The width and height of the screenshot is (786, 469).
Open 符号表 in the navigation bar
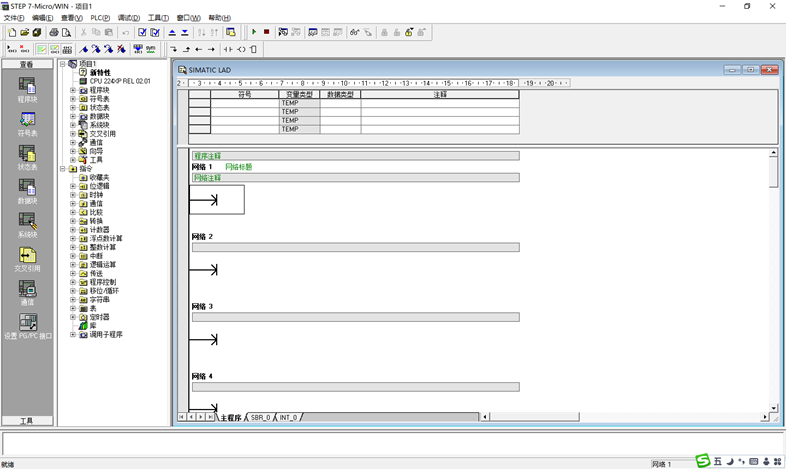tap(27, 124)
